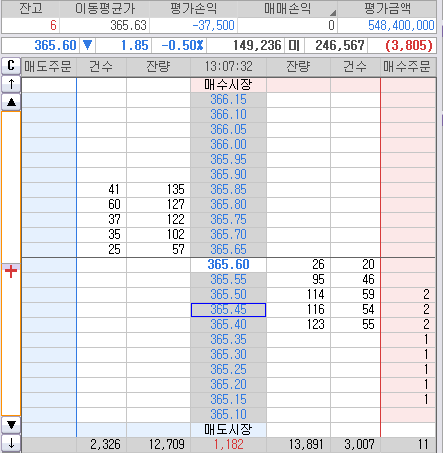443x453 pixels.
Task: Jump to bottom with the thin down arrow
Action: (11, 443)
